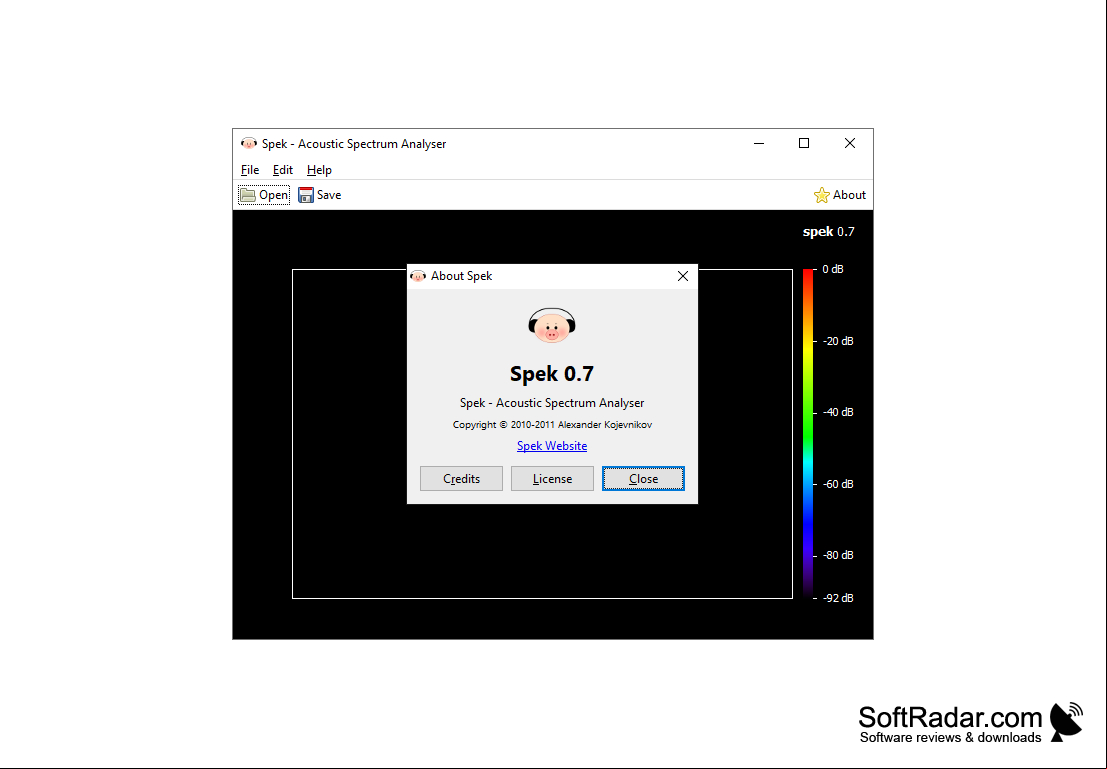Click the Spek 0.7 heading in About dialog
1107x769 pixels.
(552, 374)
